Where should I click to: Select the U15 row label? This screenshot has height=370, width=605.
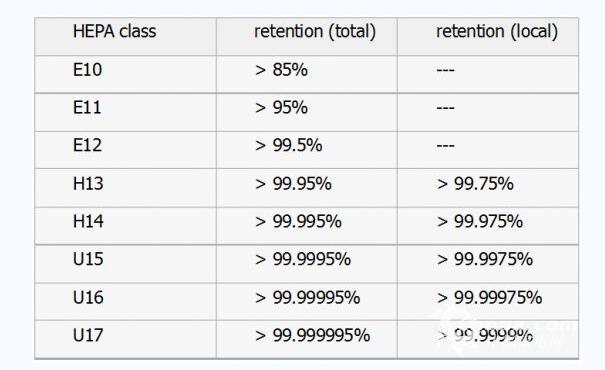[88, 259]
